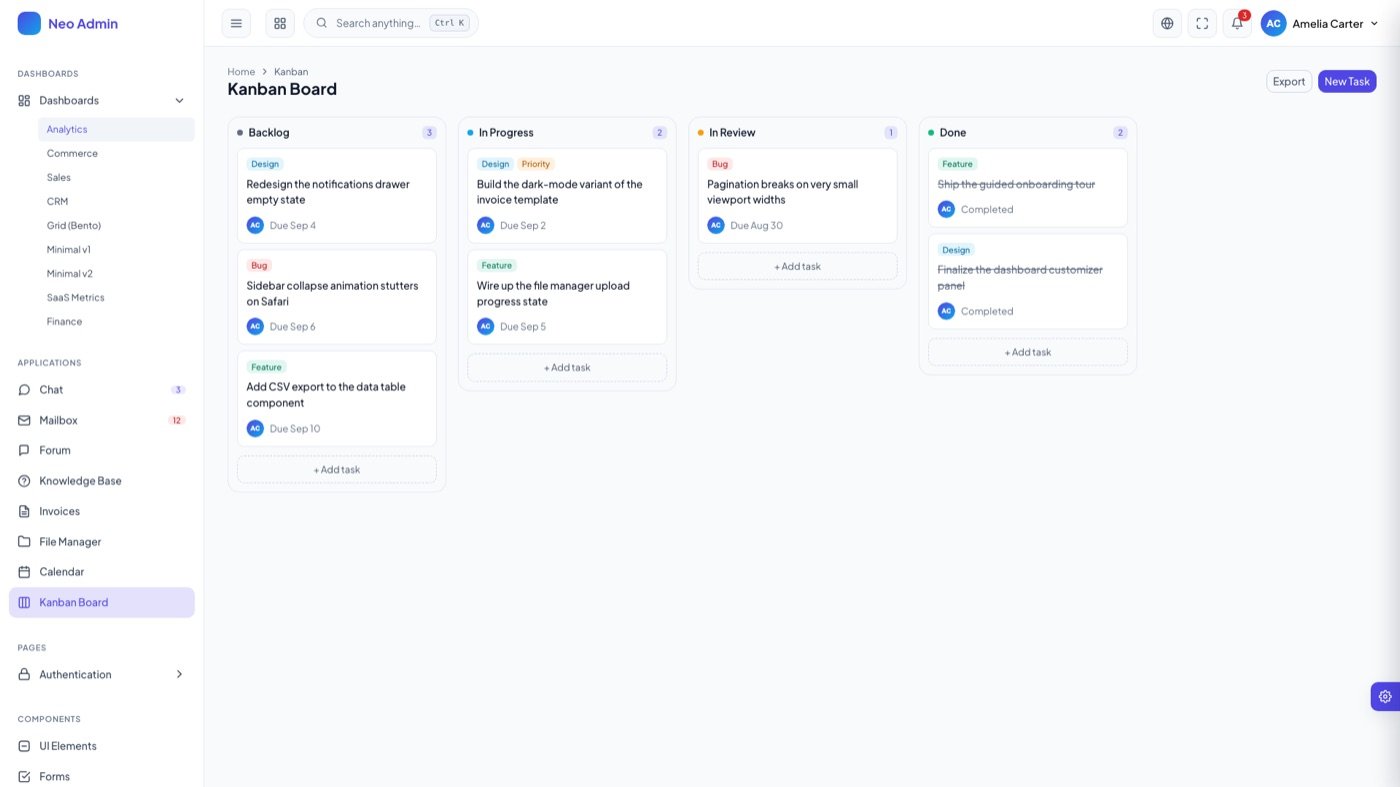Focus the Search anything field
The width and height of the screenshot is (1400, 787).
391,23
